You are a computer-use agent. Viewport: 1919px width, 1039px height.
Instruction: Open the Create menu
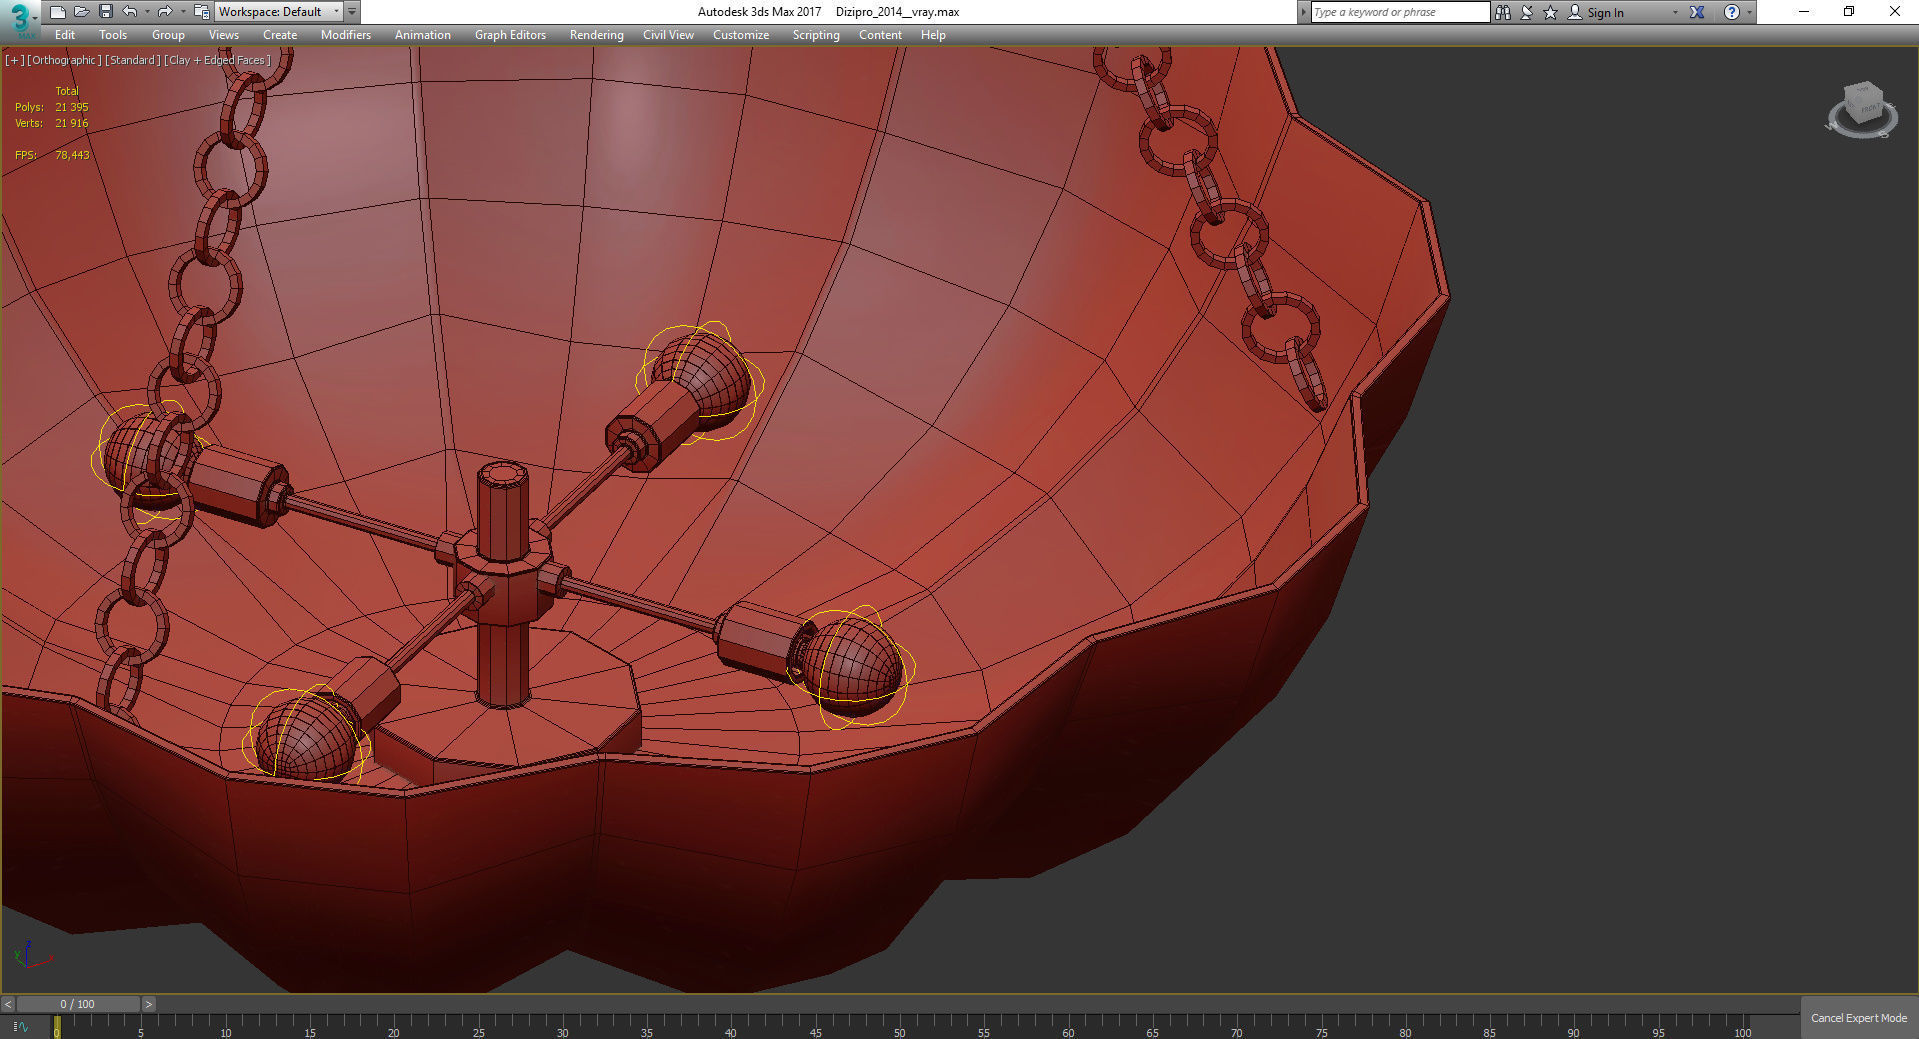280,35
